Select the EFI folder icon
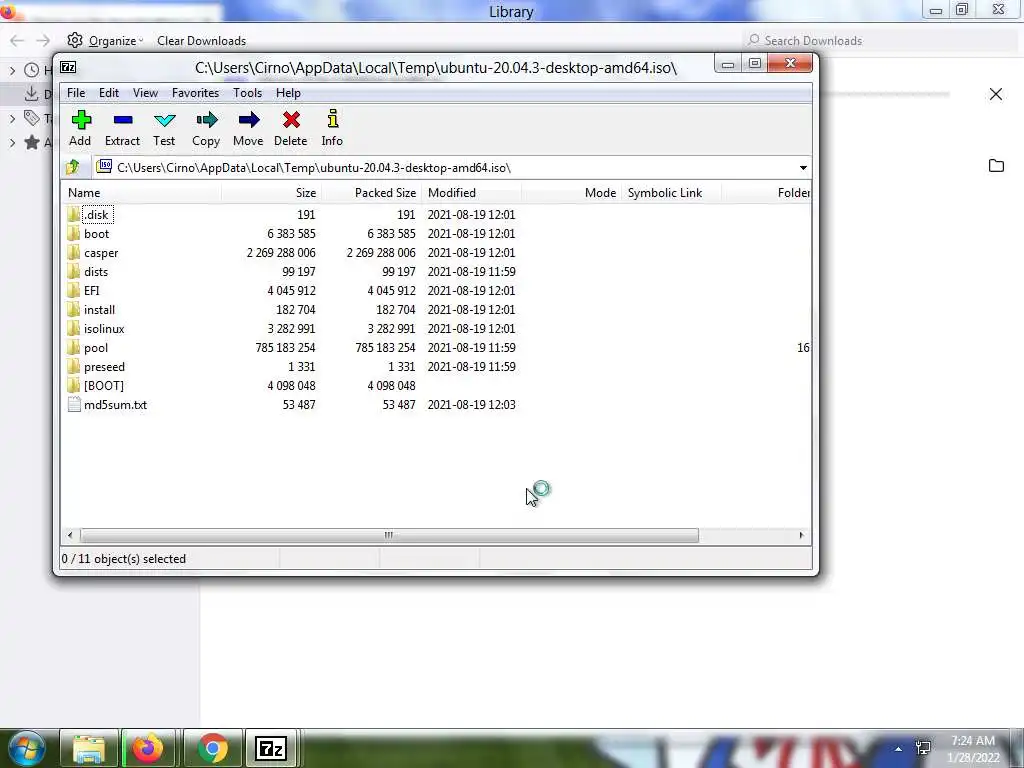1024x768 pixels. coord(73,290)
